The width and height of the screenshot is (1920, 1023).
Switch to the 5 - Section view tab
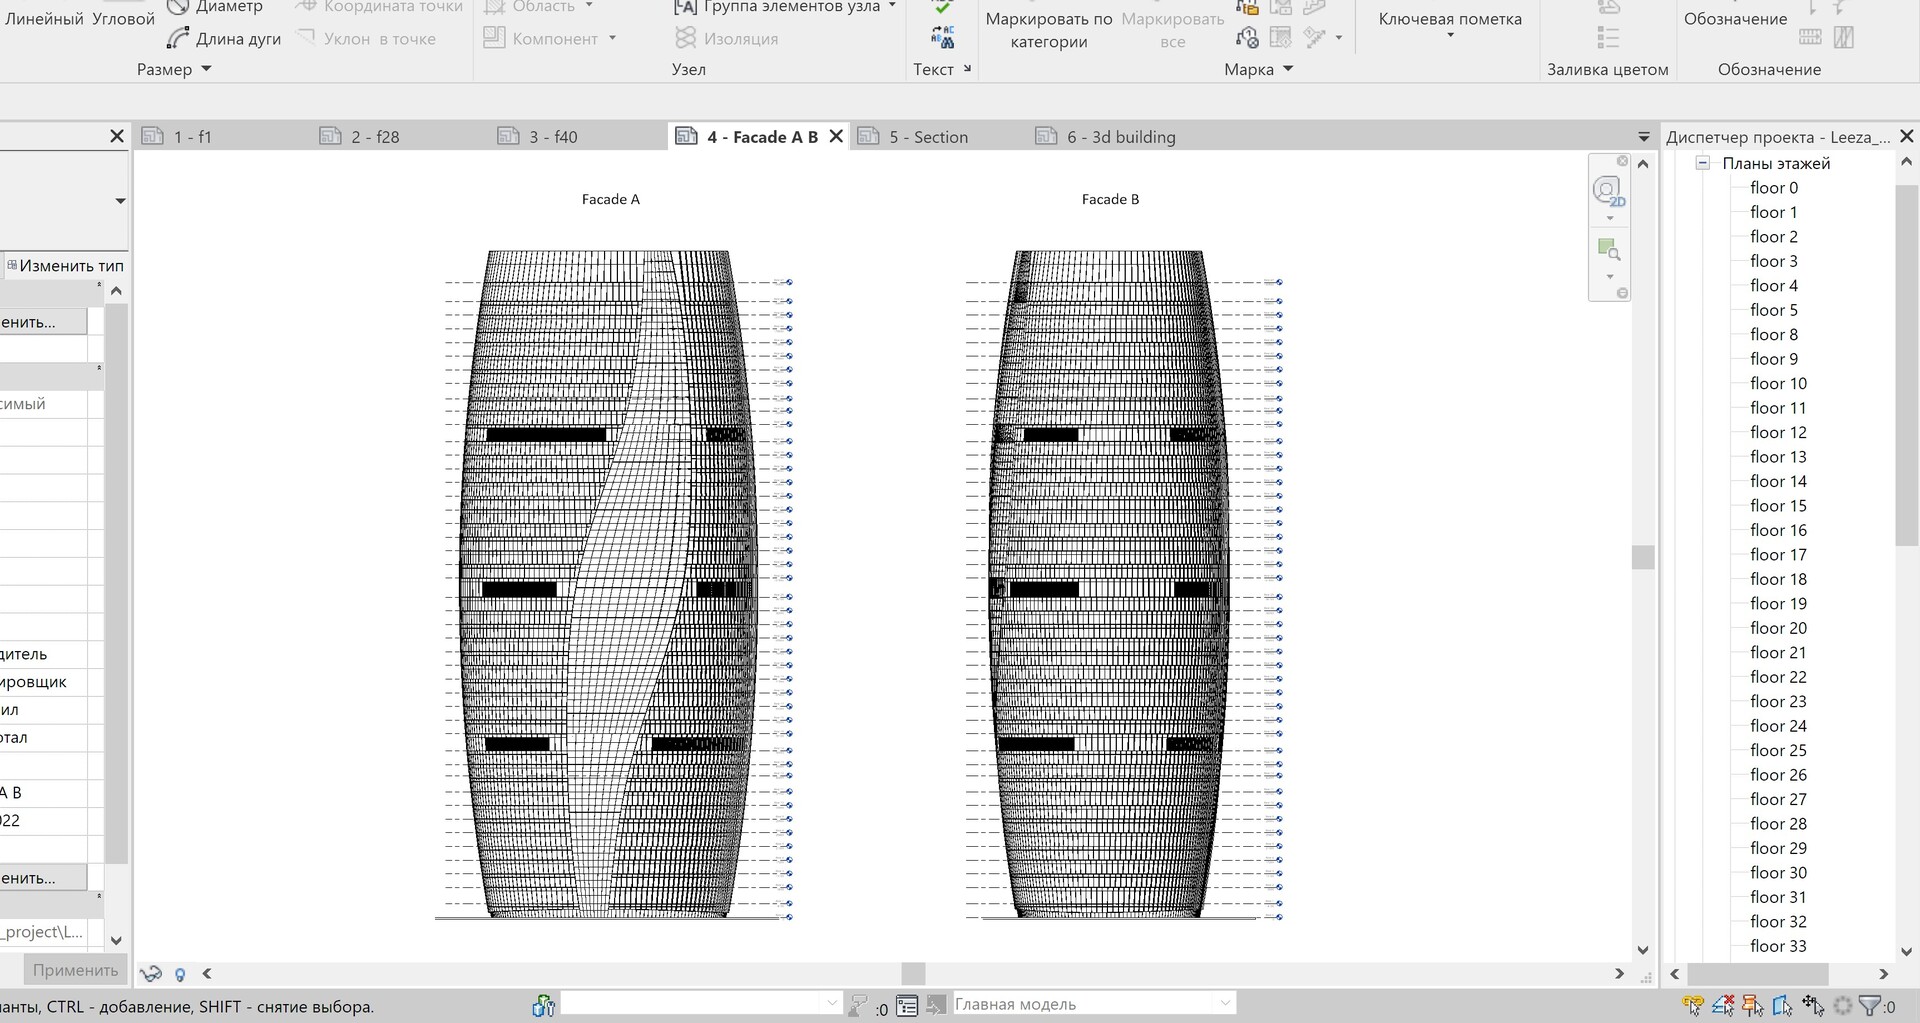[x=928, y=136]
